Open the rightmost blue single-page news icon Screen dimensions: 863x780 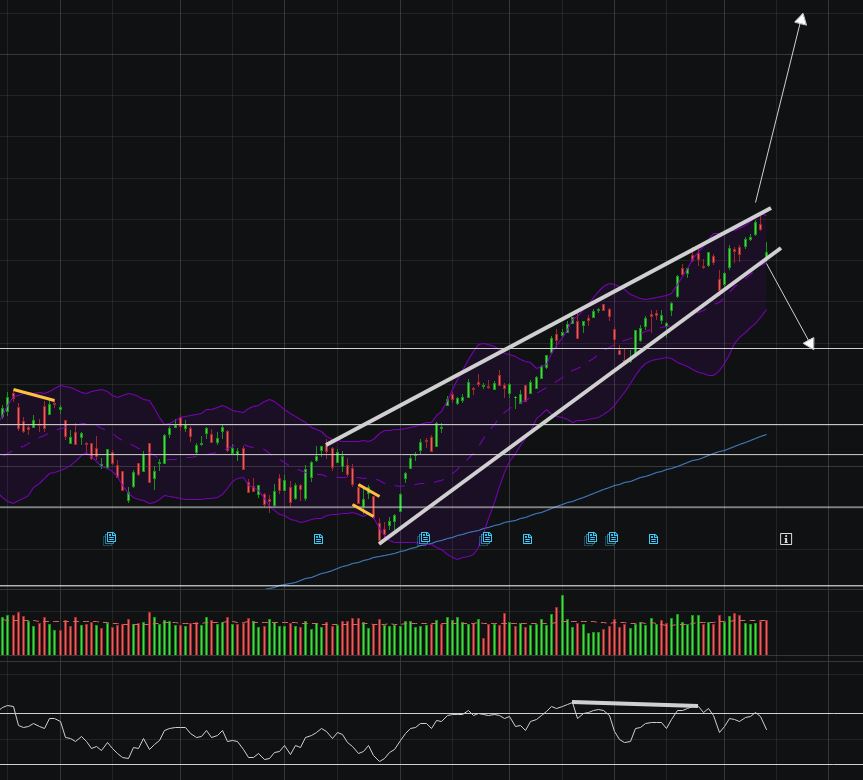653,539
